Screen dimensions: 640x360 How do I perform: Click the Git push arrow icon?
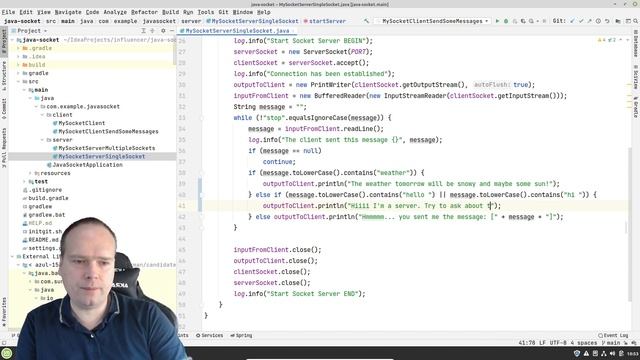pos(589,21)
